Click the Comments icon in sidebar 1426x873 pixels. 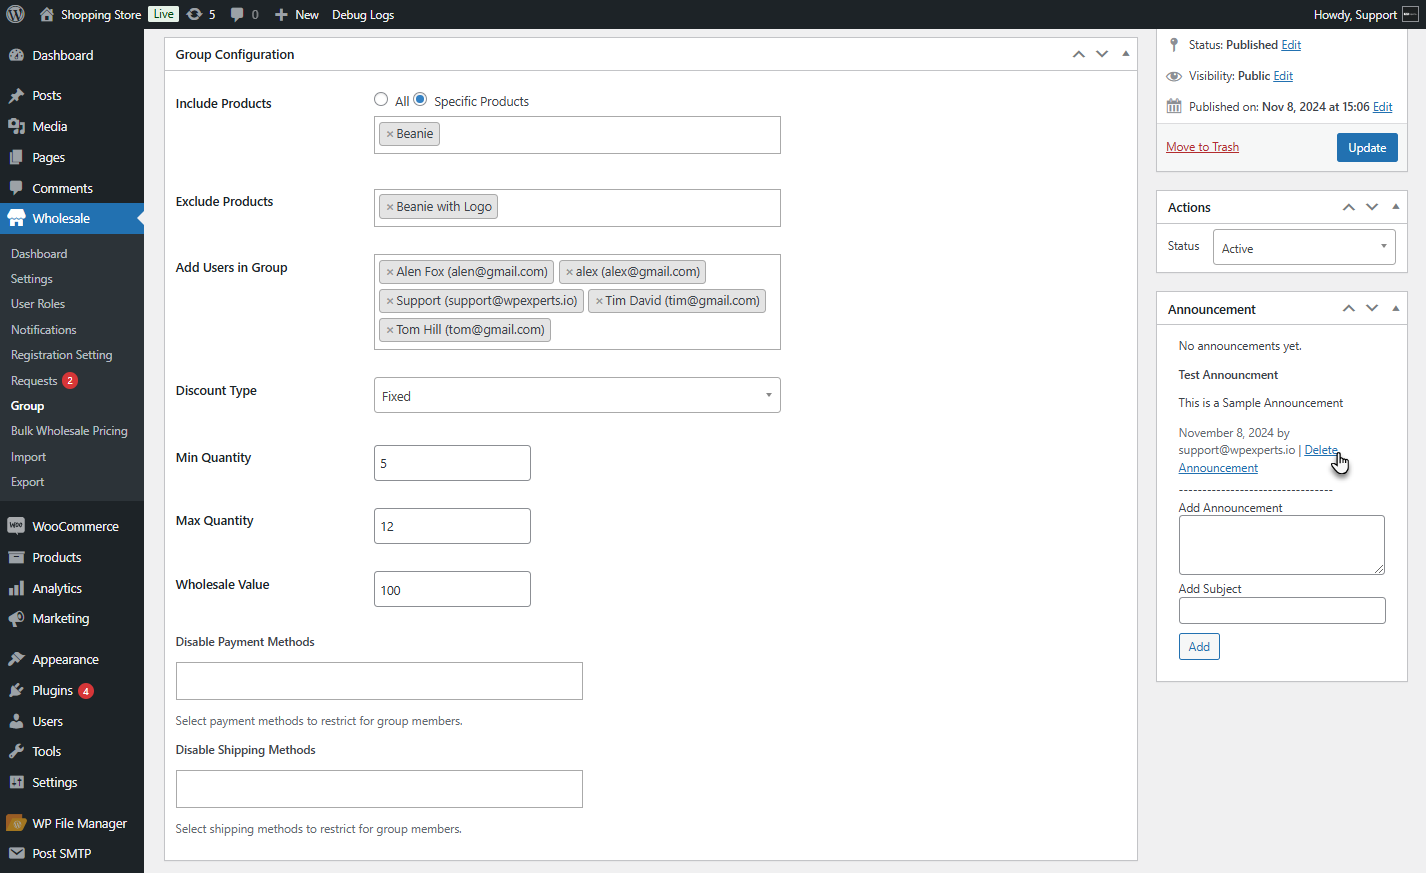[x=16, y=188]
